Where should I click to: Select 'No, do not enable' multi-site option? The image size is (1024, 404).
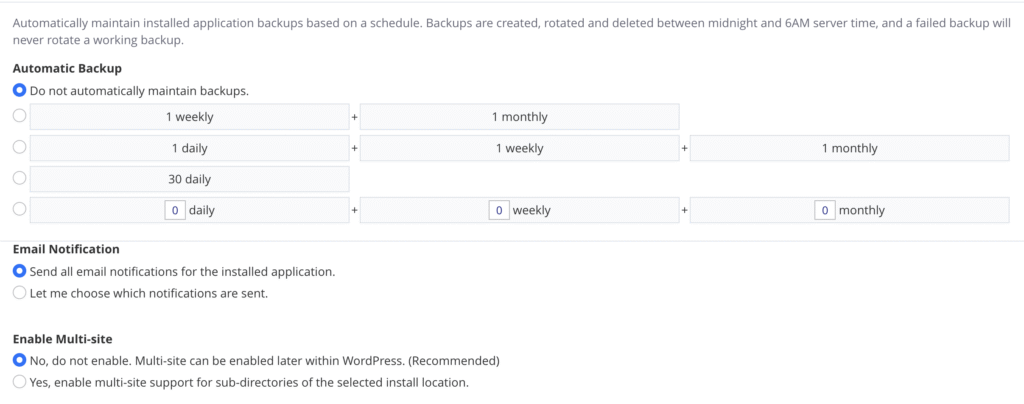(x=20, y=360)
